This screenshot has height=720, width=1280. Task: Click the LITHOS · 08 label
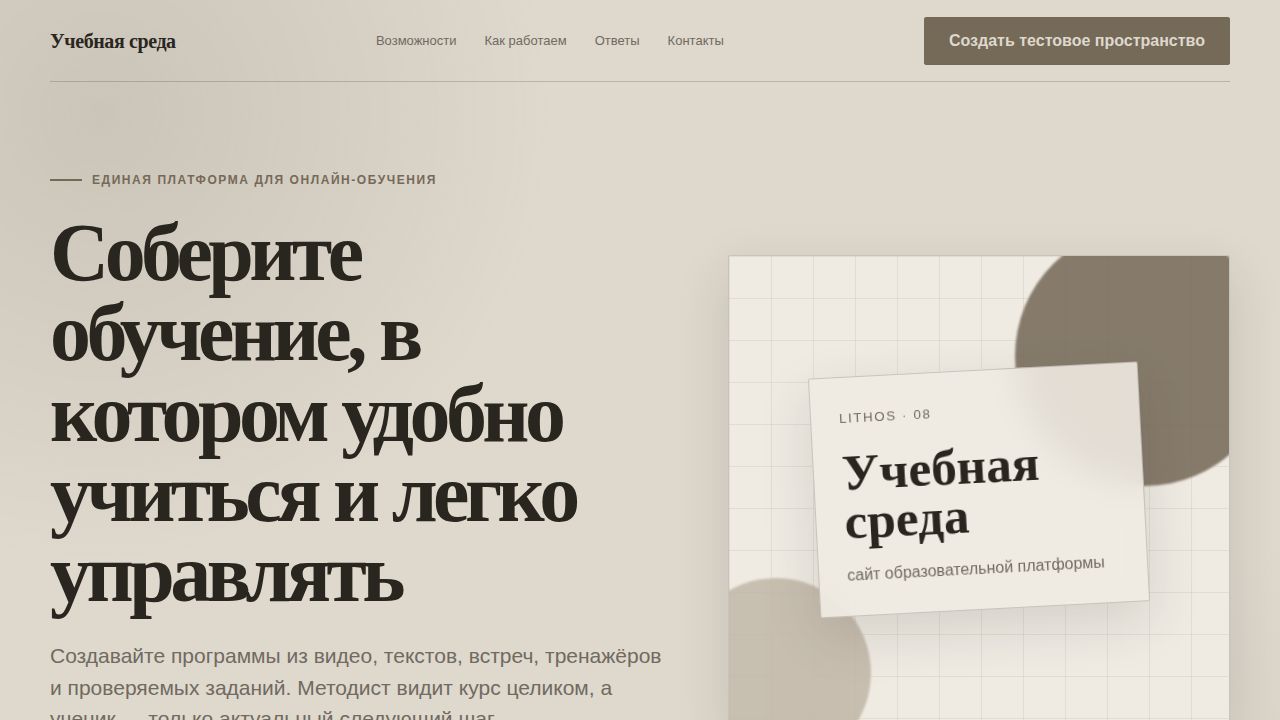pyautogui.click(x=885, y=416)
